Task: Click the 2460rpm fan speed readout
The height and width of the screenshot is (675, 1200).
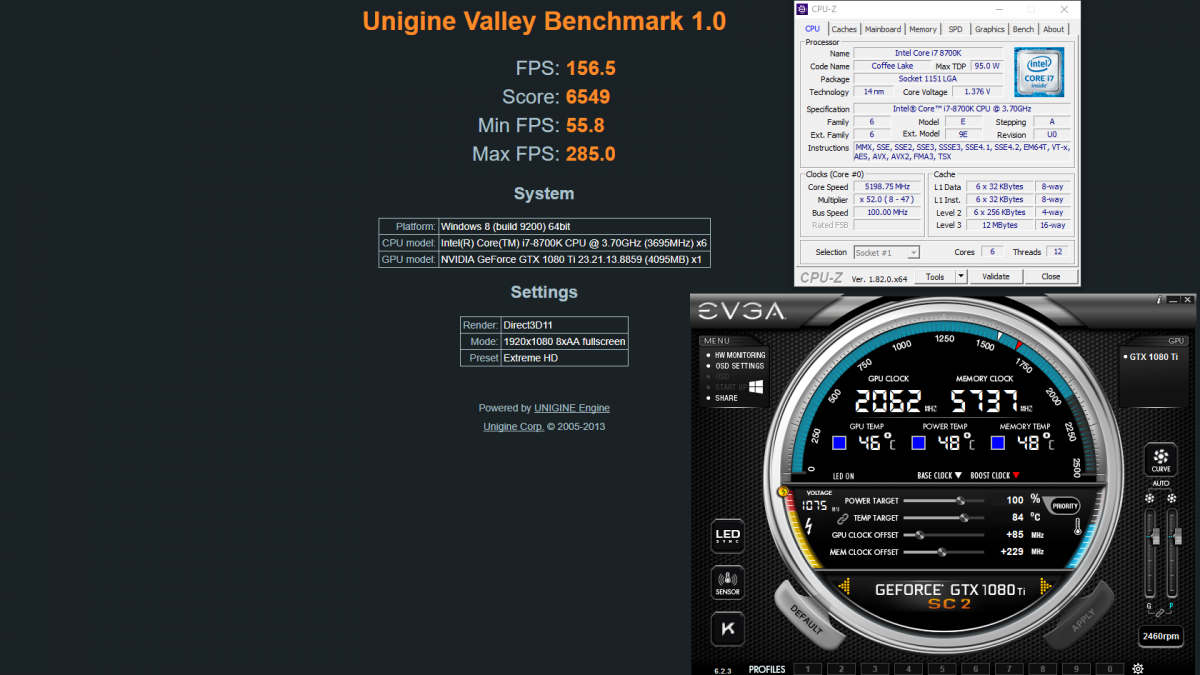Action: (x=1160, y=636)
